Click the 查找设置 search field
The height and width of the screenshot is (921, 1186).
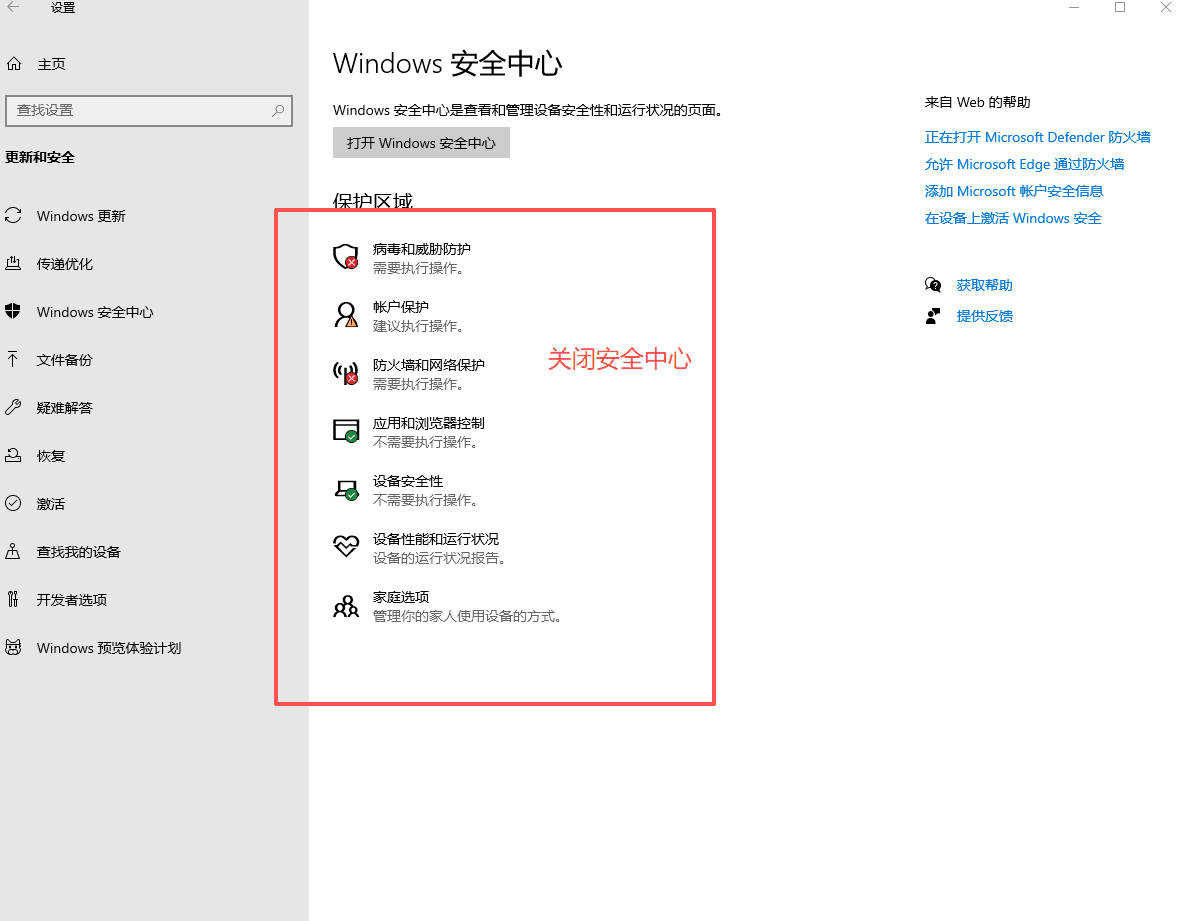149,110
